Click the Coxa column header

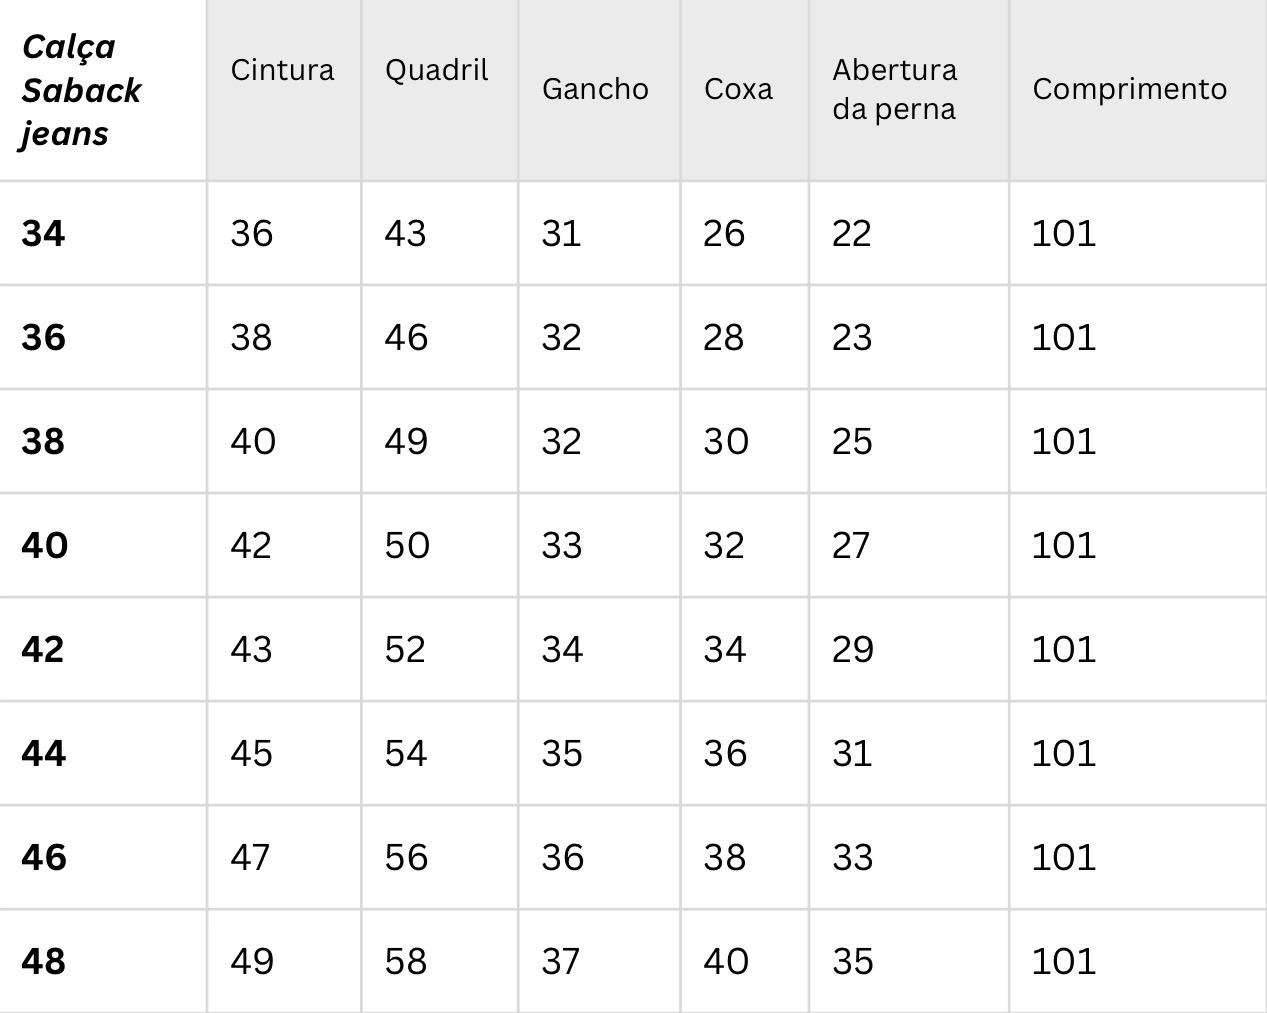pyautogui.click(x=738, y=89)
